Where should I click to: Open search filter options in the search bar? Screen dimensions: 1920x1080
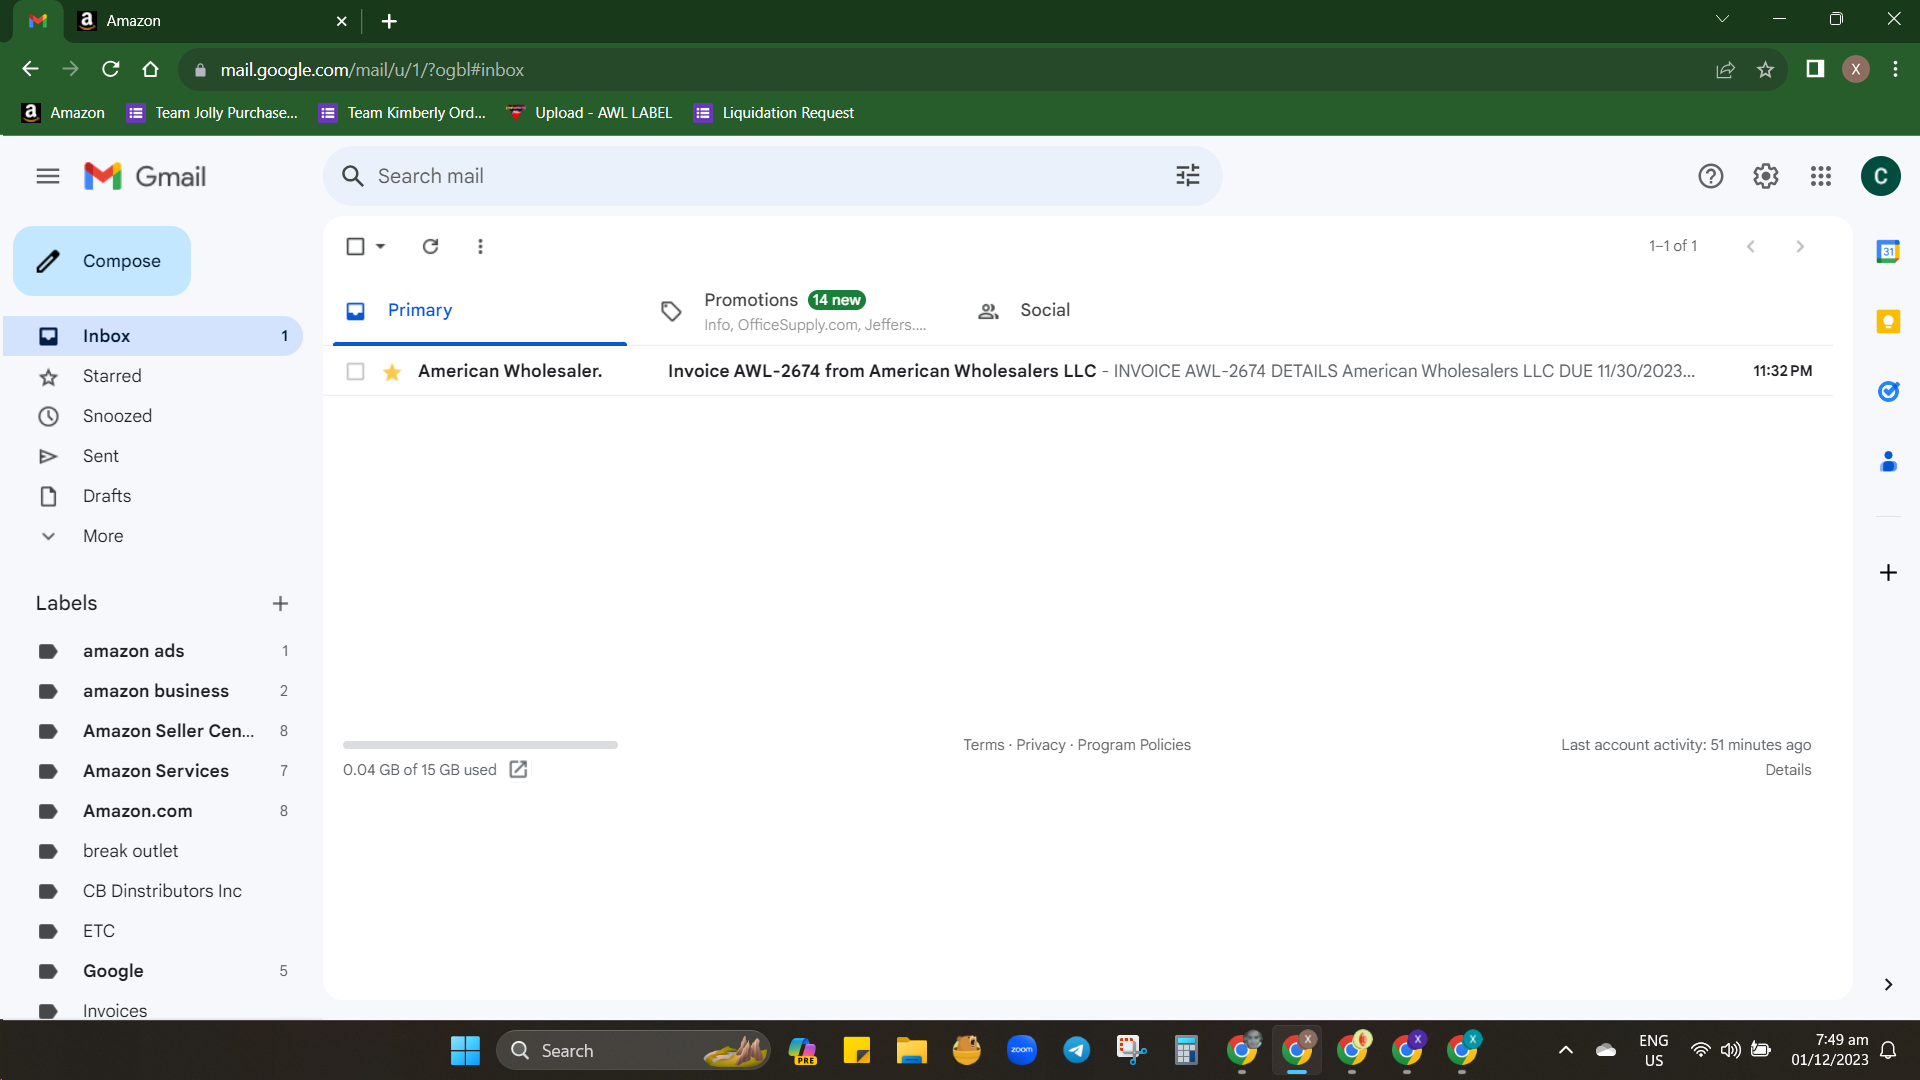tap(1187, 176)
